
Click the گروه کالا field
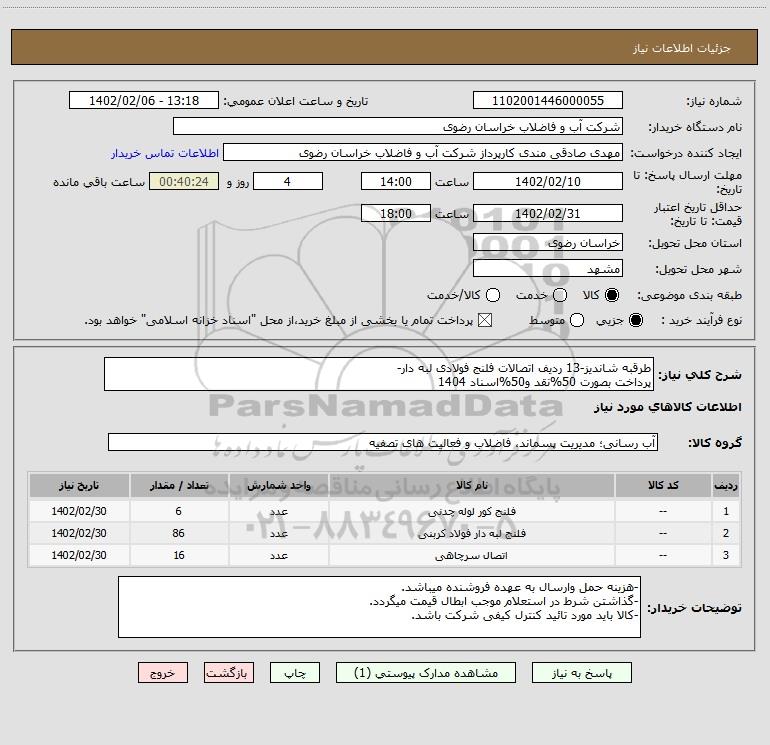383,442
